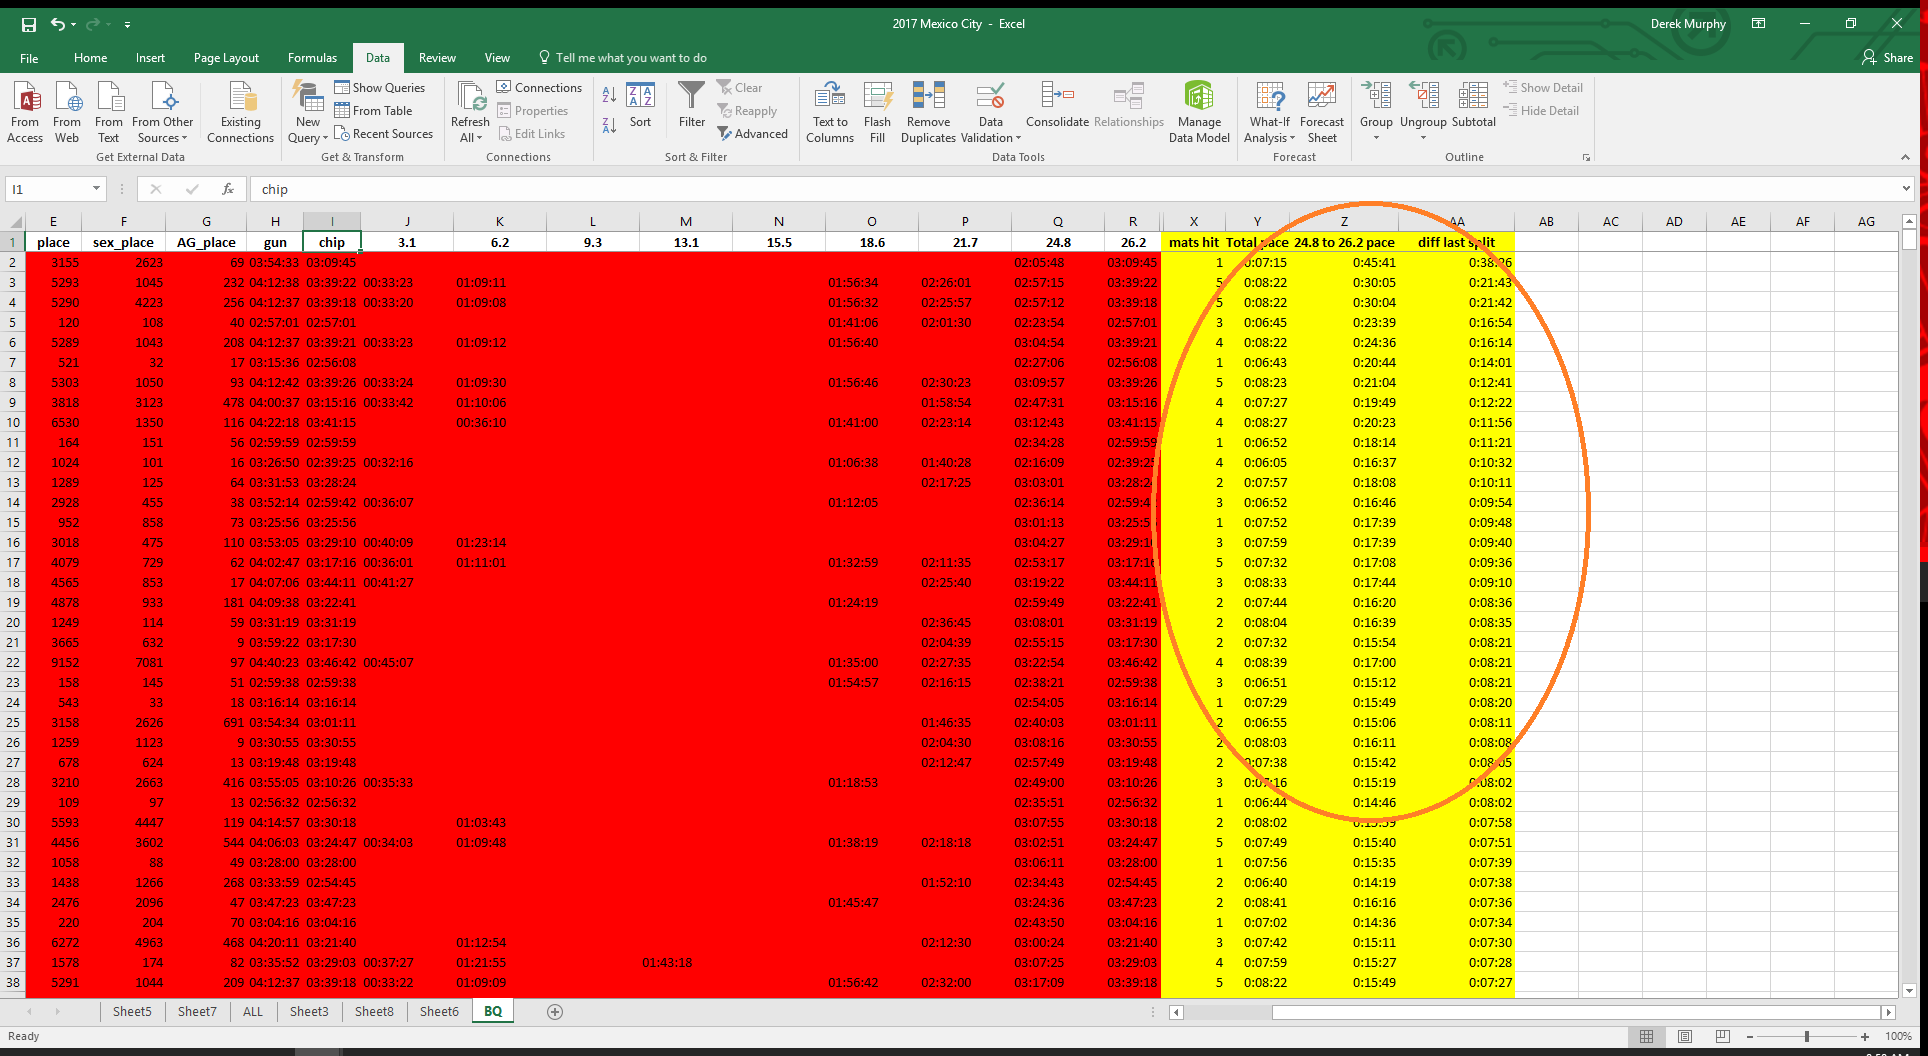Viewport: 1928px width, 1056px height.
Task: Click Recent Sources
Action: pos(383,134)
